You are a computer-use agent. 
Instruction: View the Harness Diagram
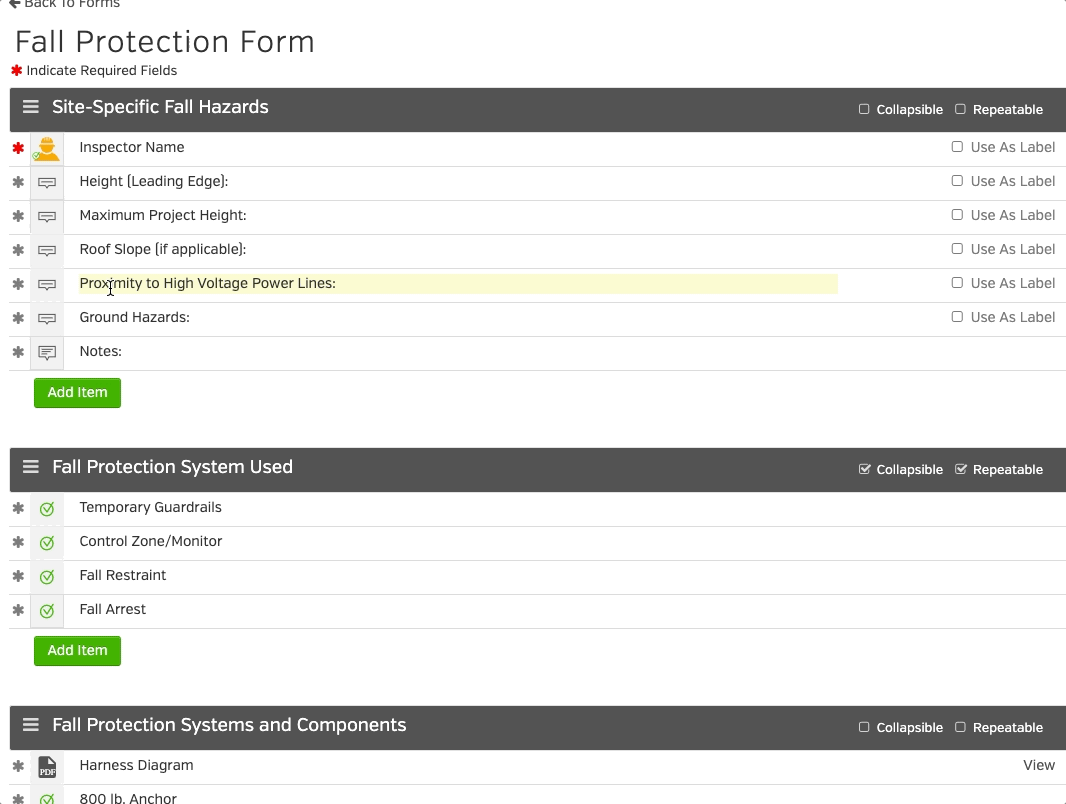[1039, 766]
